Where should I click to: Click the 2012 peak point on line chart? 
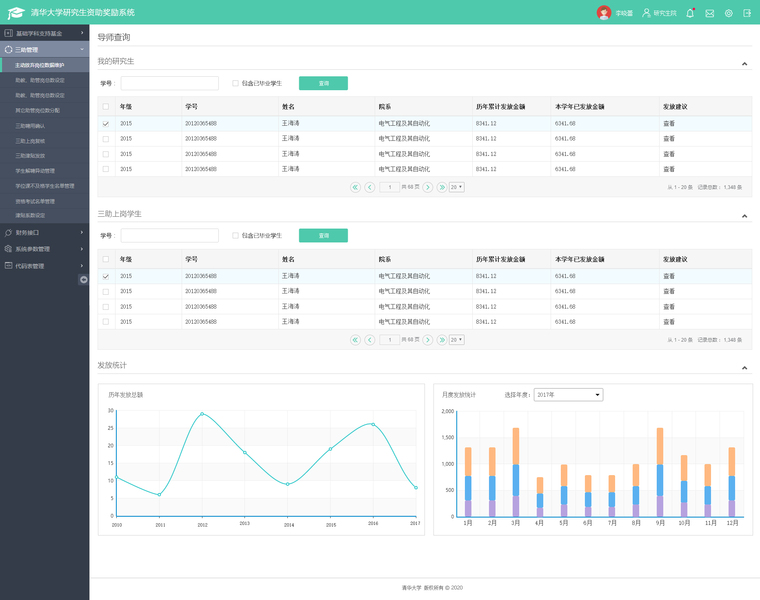[202, 414]
